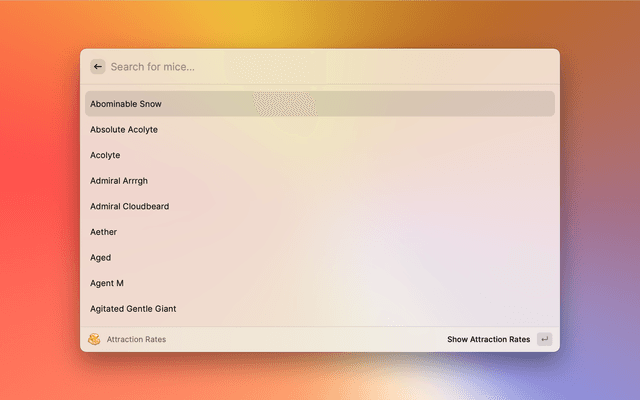Select the Aether mouse entry
Viewport: 640px width, 400px height.
click(103, 232)
